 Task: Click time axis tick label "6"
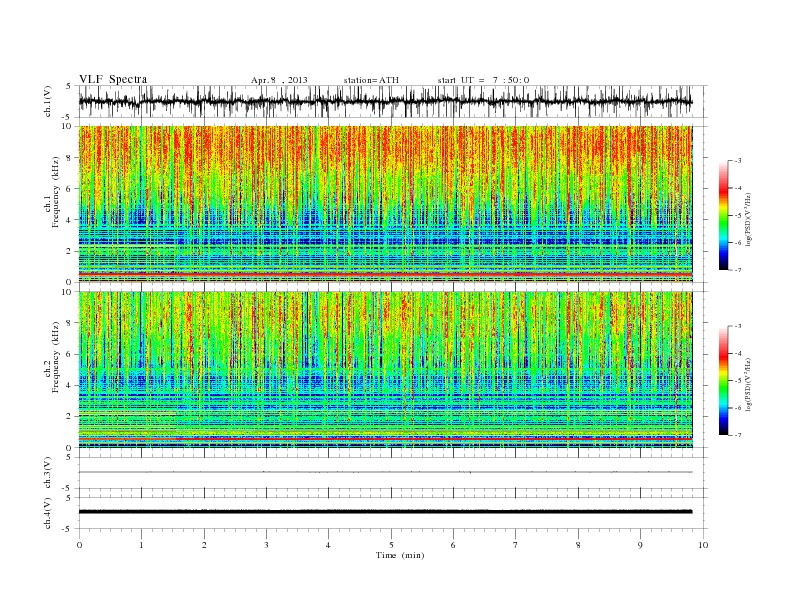pos(453,545)
